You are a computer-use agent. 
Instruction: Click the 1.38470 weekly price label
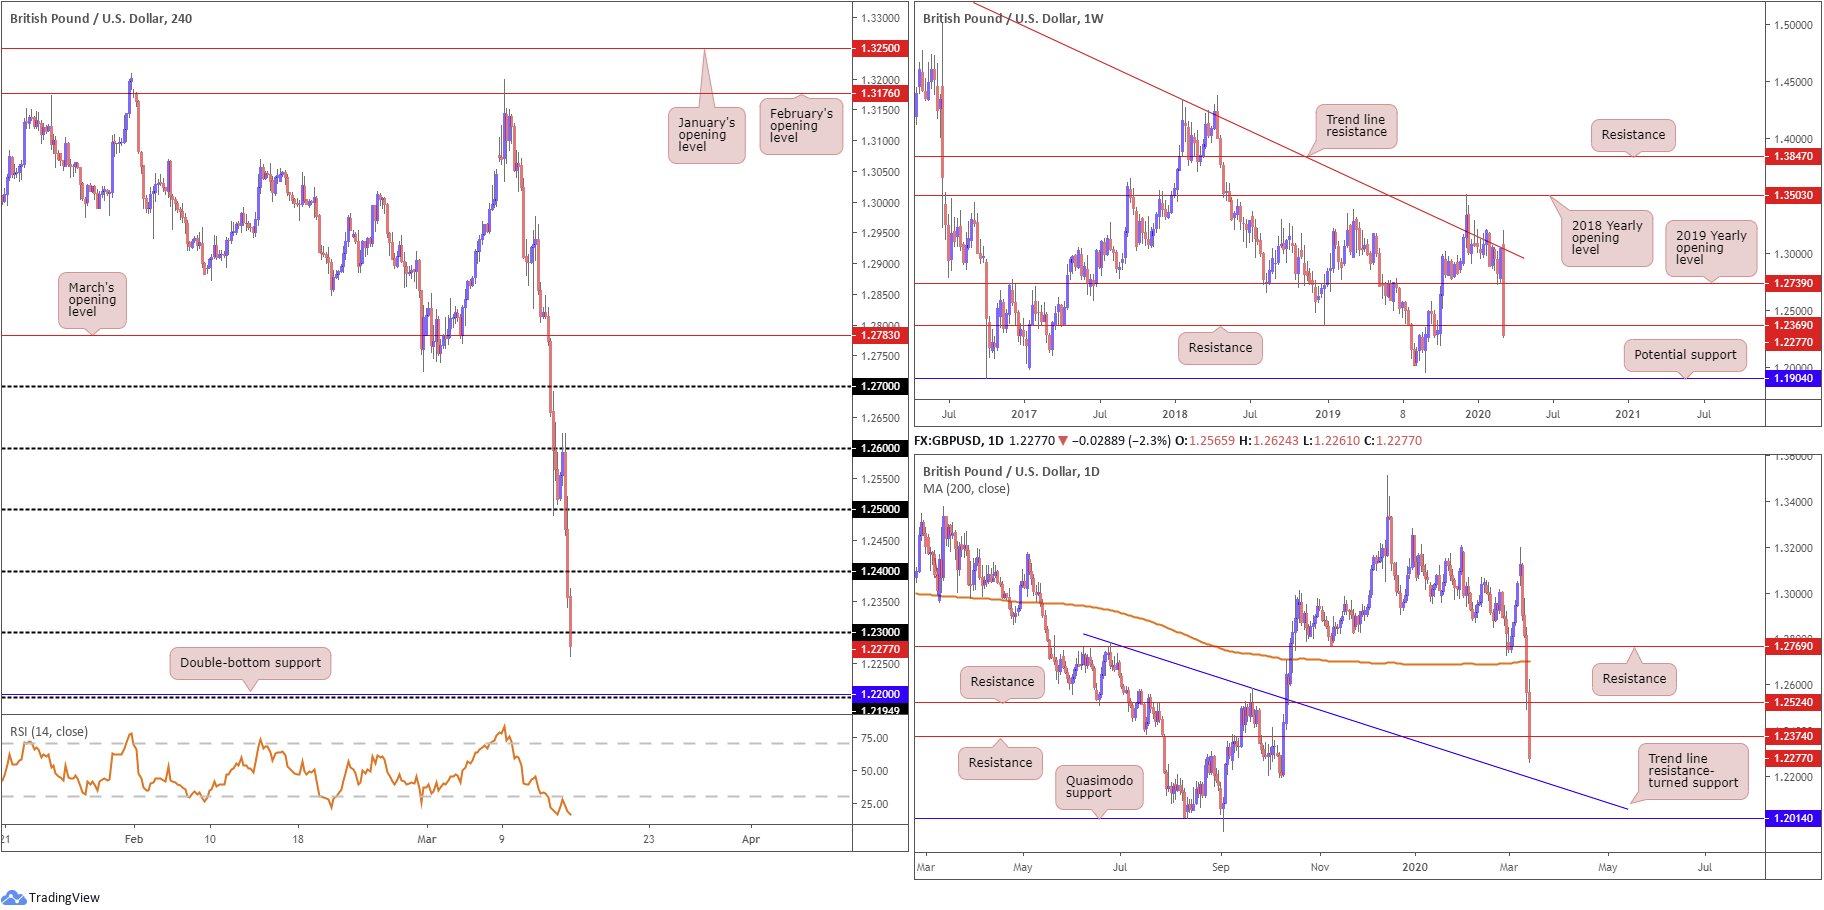tap(1793, 156)
